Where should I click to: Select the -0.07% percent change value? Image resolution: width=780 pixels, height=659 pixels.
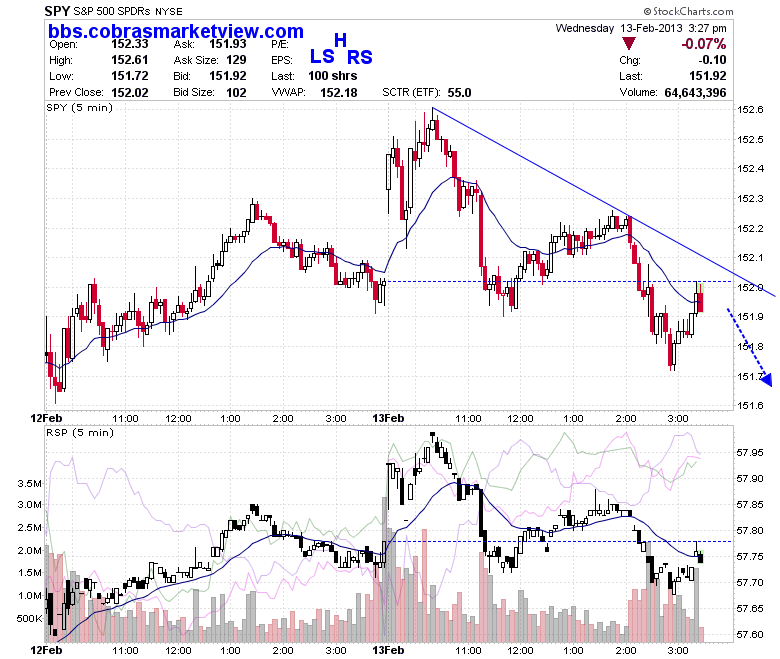[x=703, y=44]
